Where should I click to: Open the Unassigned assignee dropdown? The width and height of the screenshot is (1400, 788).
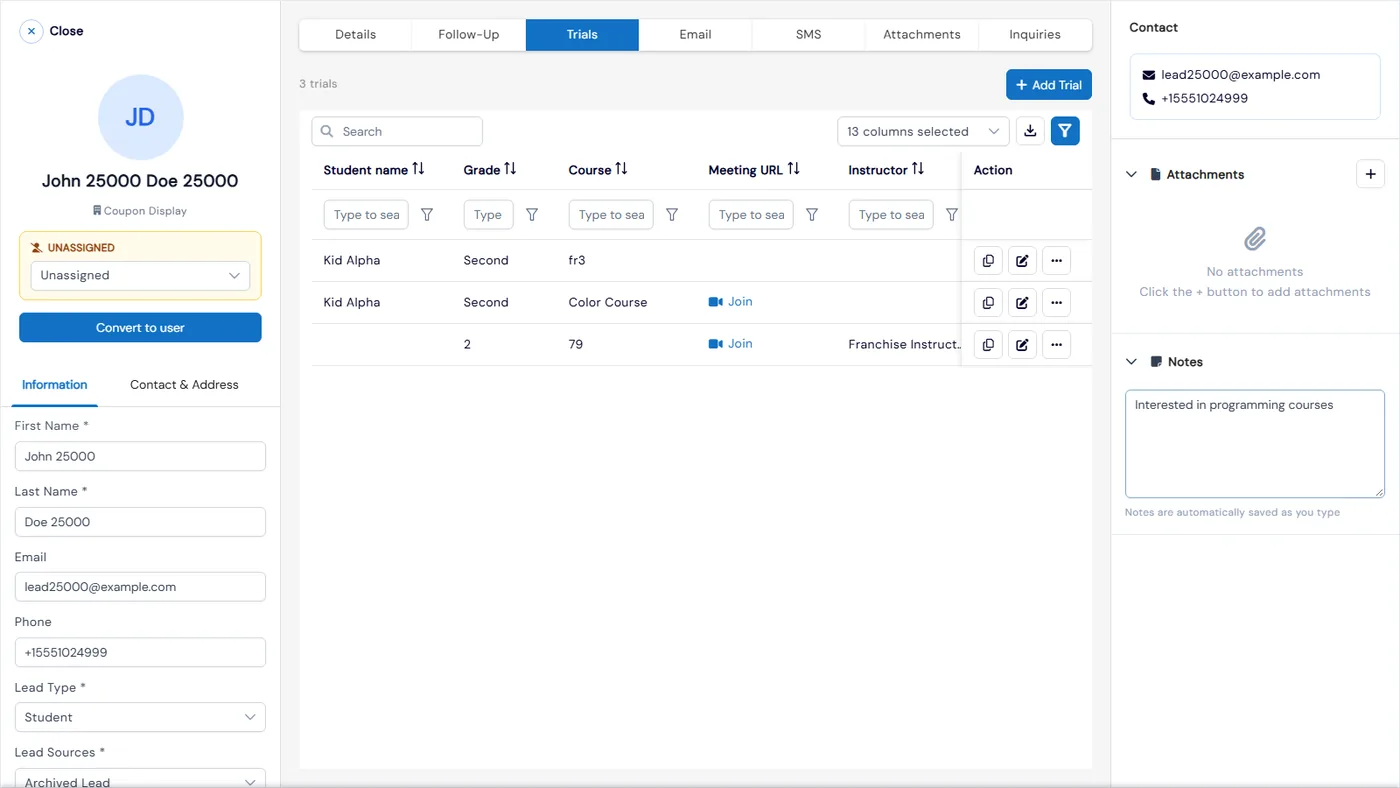[140, 276]
